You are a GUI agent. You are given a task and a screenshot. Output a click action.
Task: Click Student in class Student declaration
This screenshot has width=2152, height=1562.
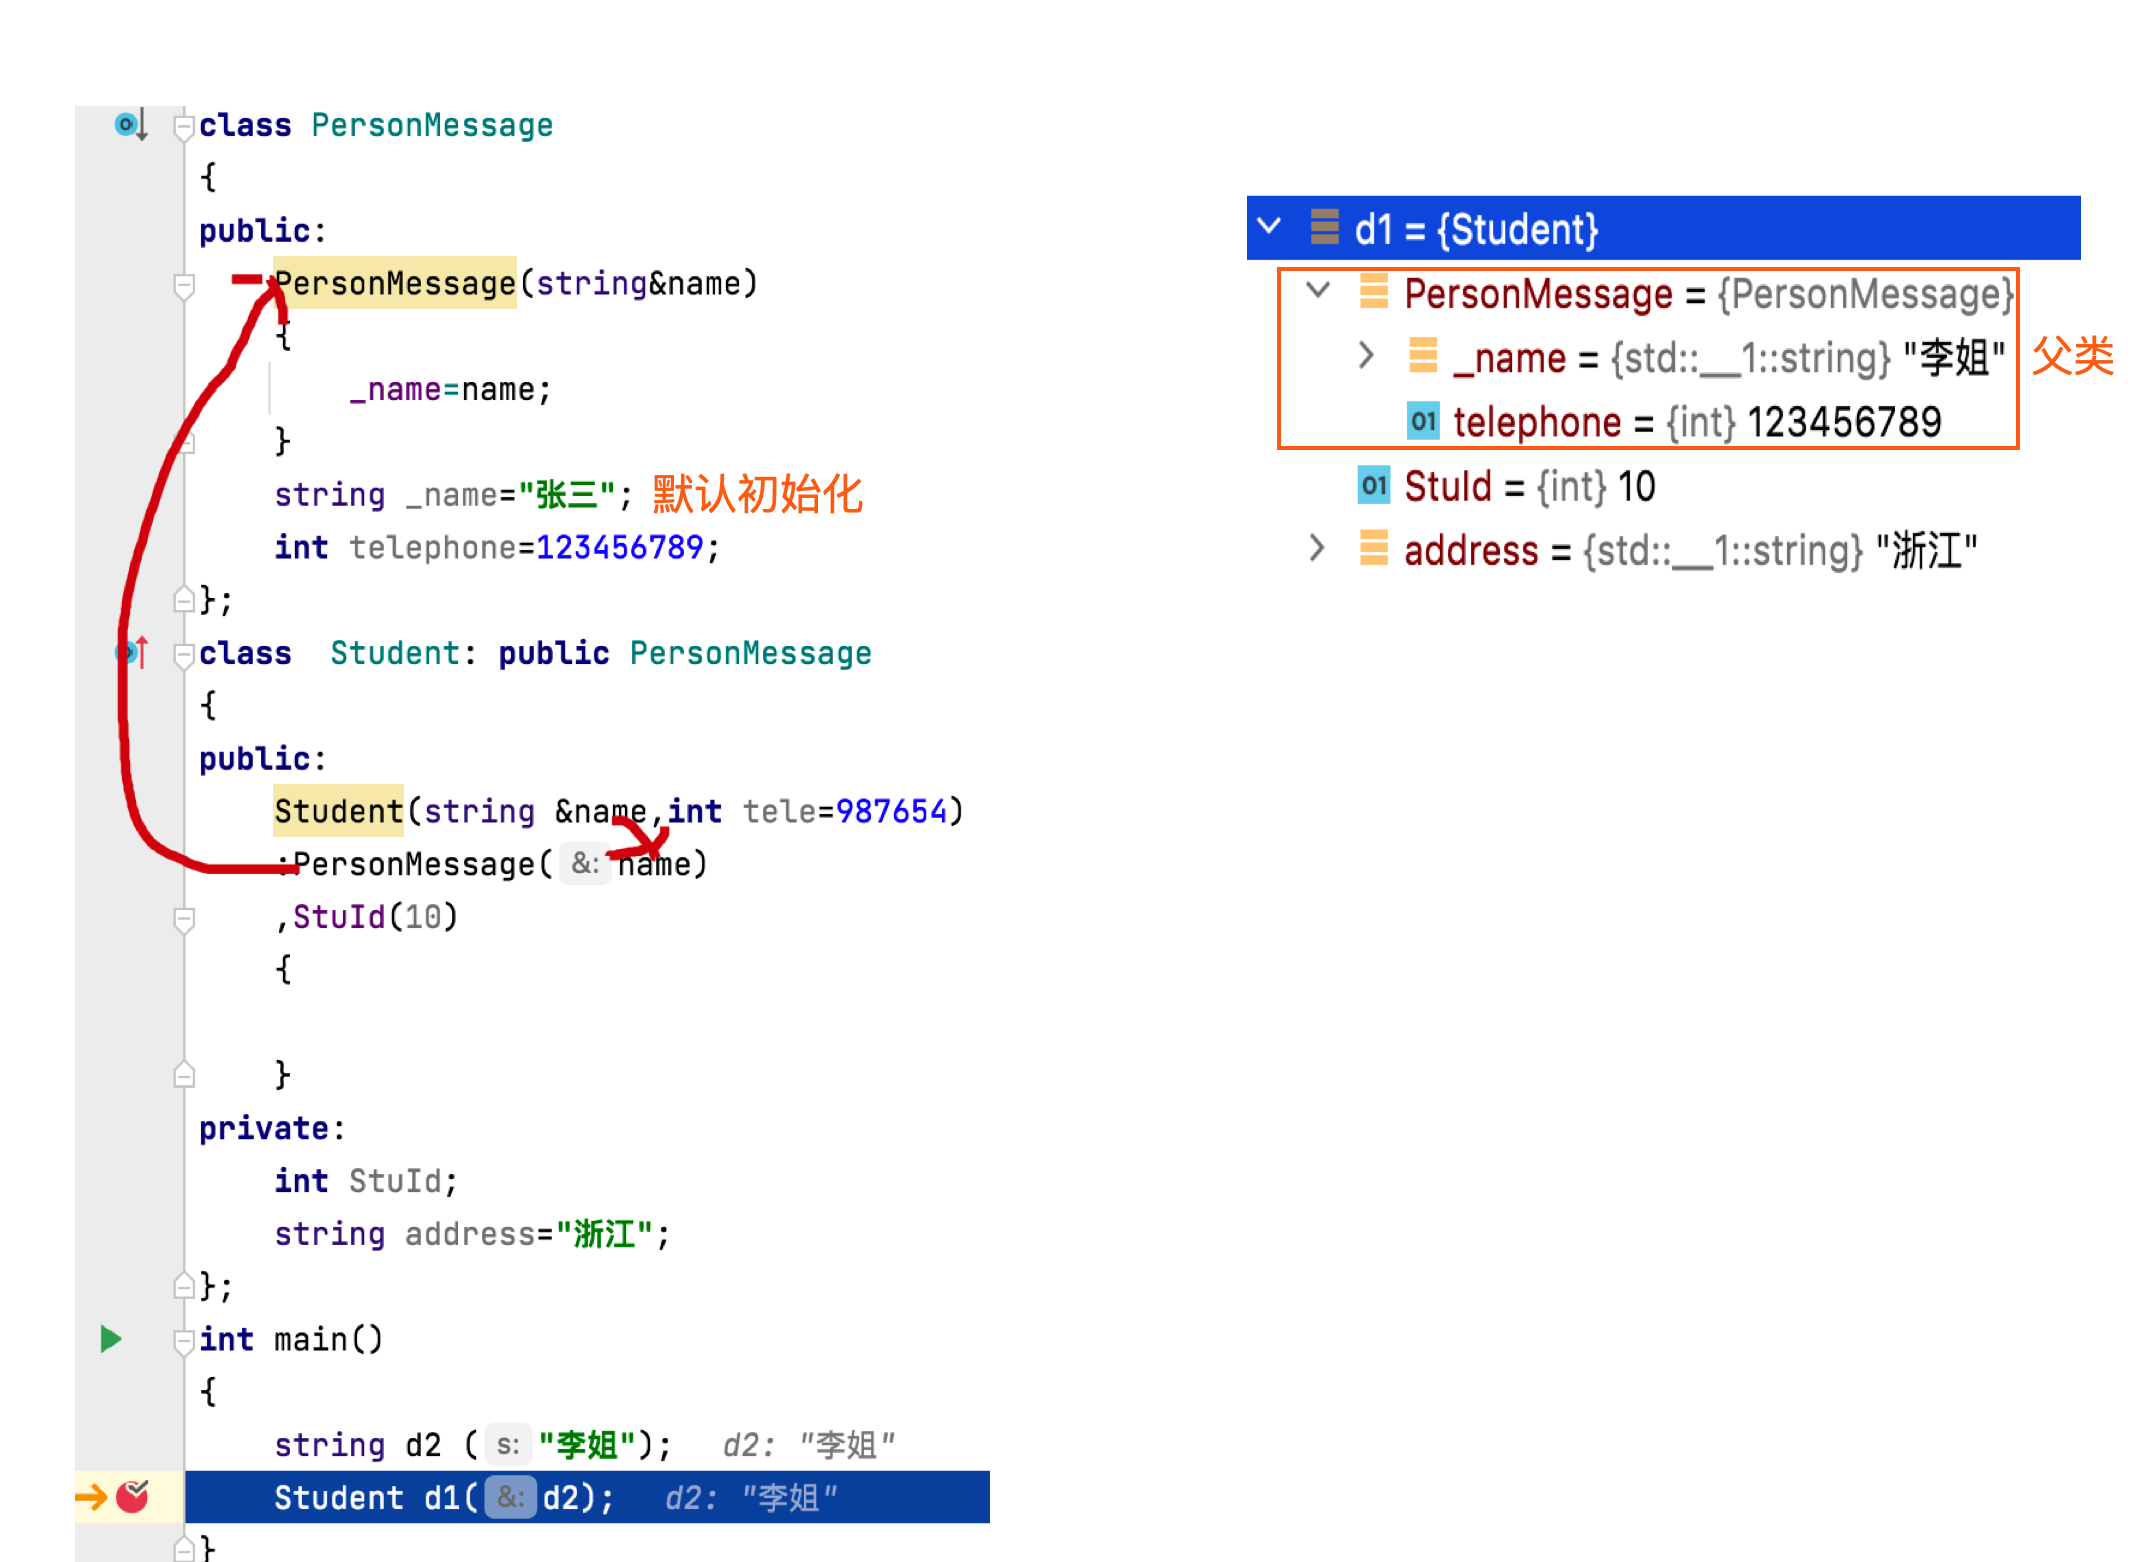point(395,653)
